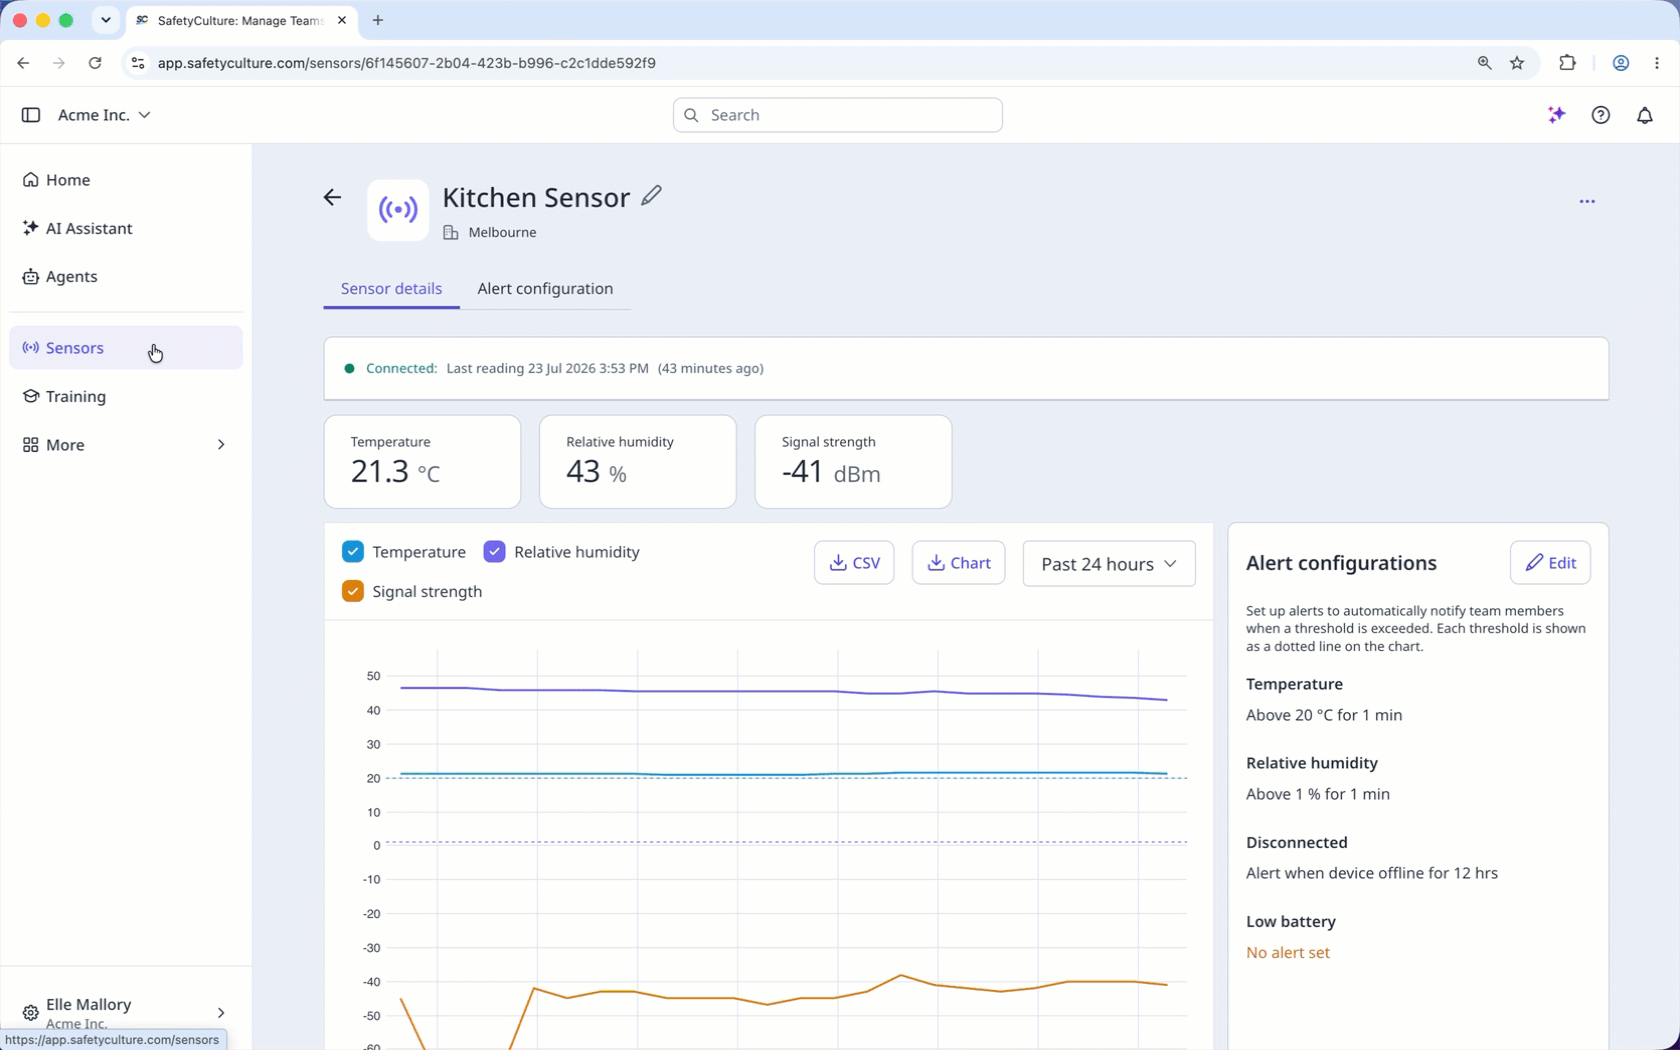This screenshot has height=1050, width=1680.
Task: Uncheck the Temperature checkbox
Action: pos(353,552)
